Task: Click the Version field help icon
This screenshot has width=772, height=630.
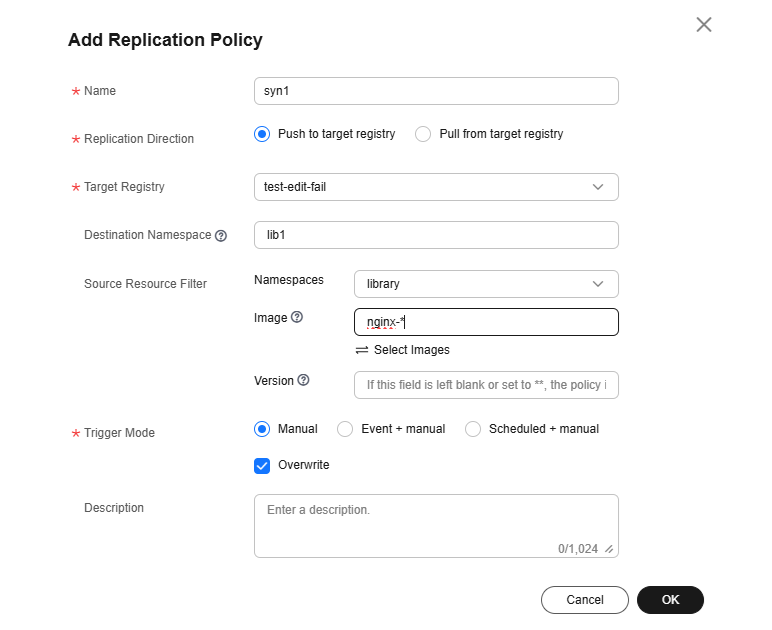Action: 303,380
